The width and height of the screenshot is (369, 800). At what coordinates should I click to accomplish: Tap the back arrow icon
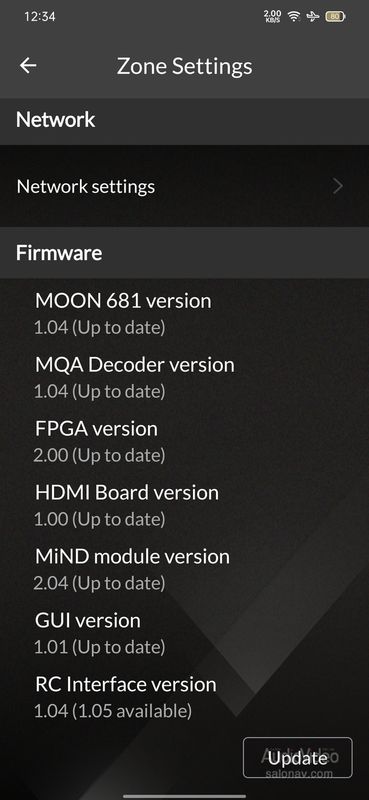tap(28, 65)
